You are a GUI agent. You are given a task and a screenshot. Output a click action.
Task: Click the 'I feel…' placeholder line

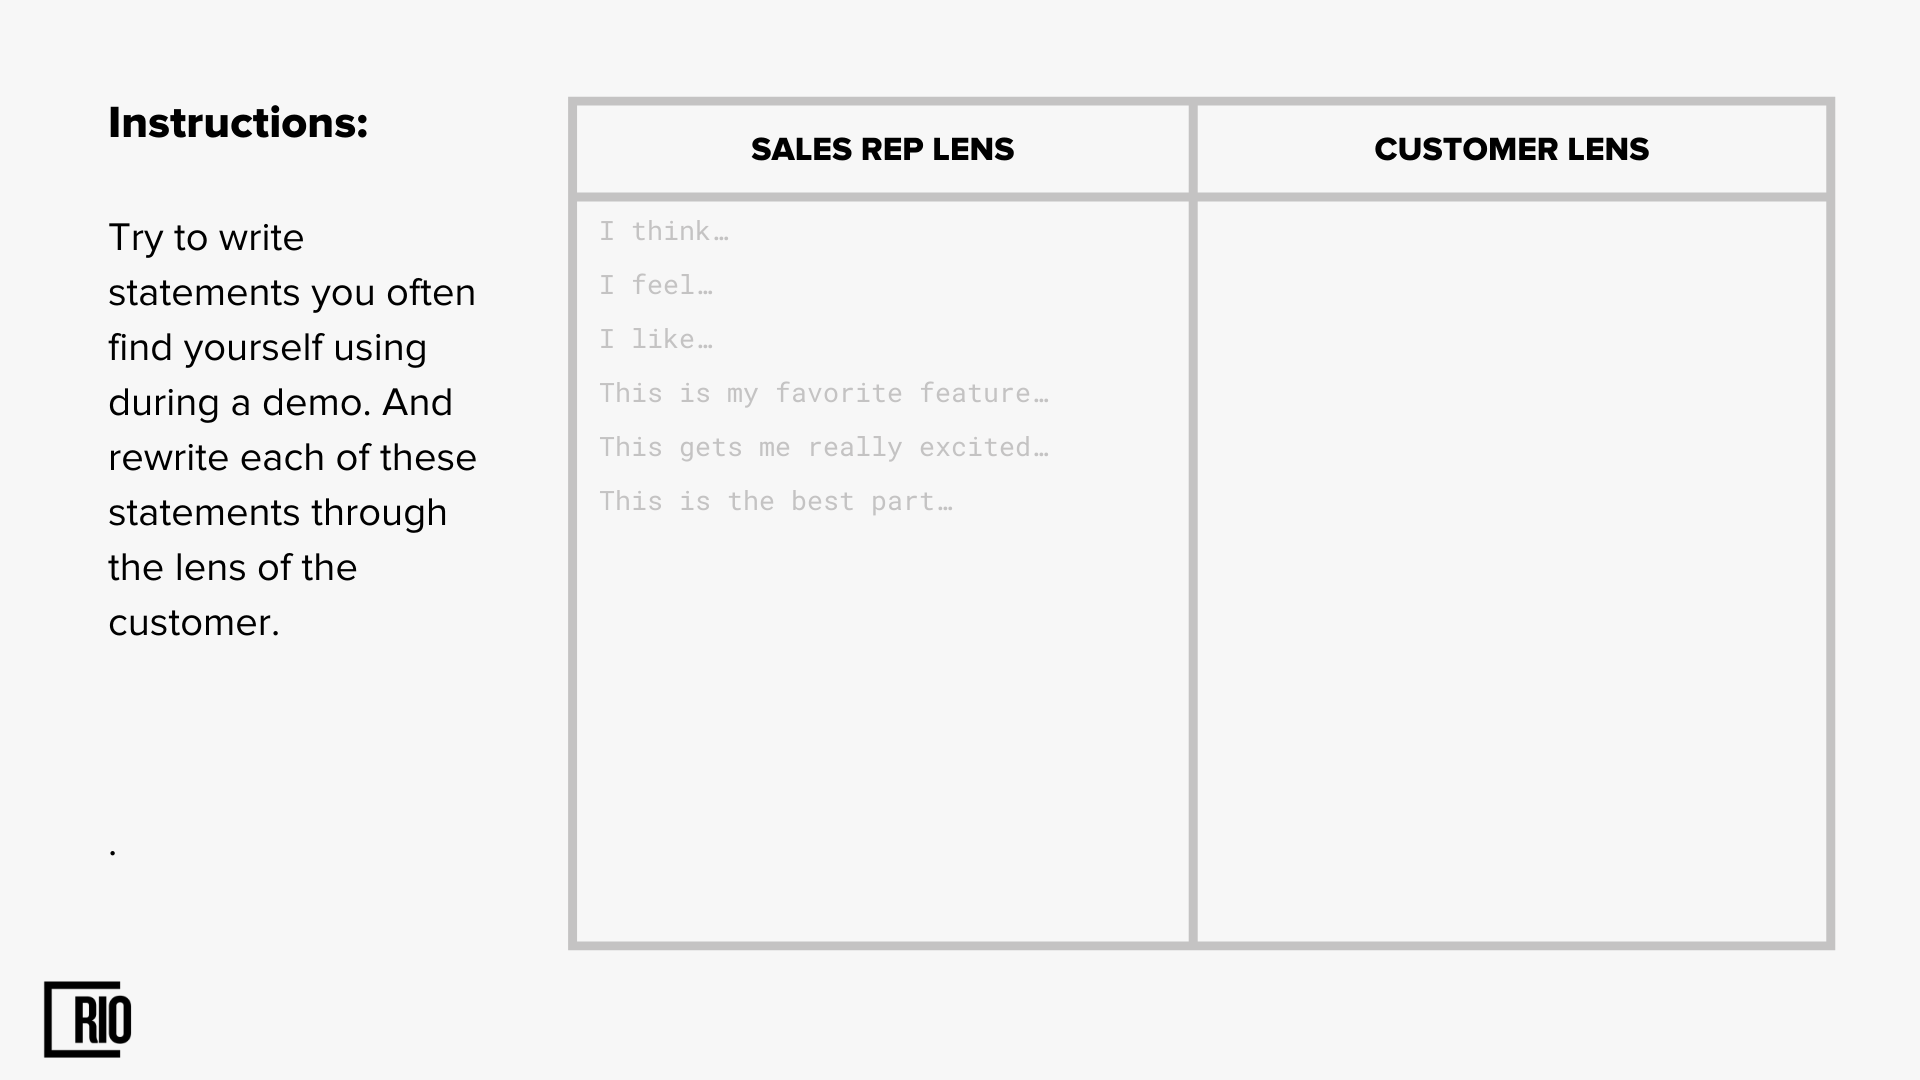[656, 285]
